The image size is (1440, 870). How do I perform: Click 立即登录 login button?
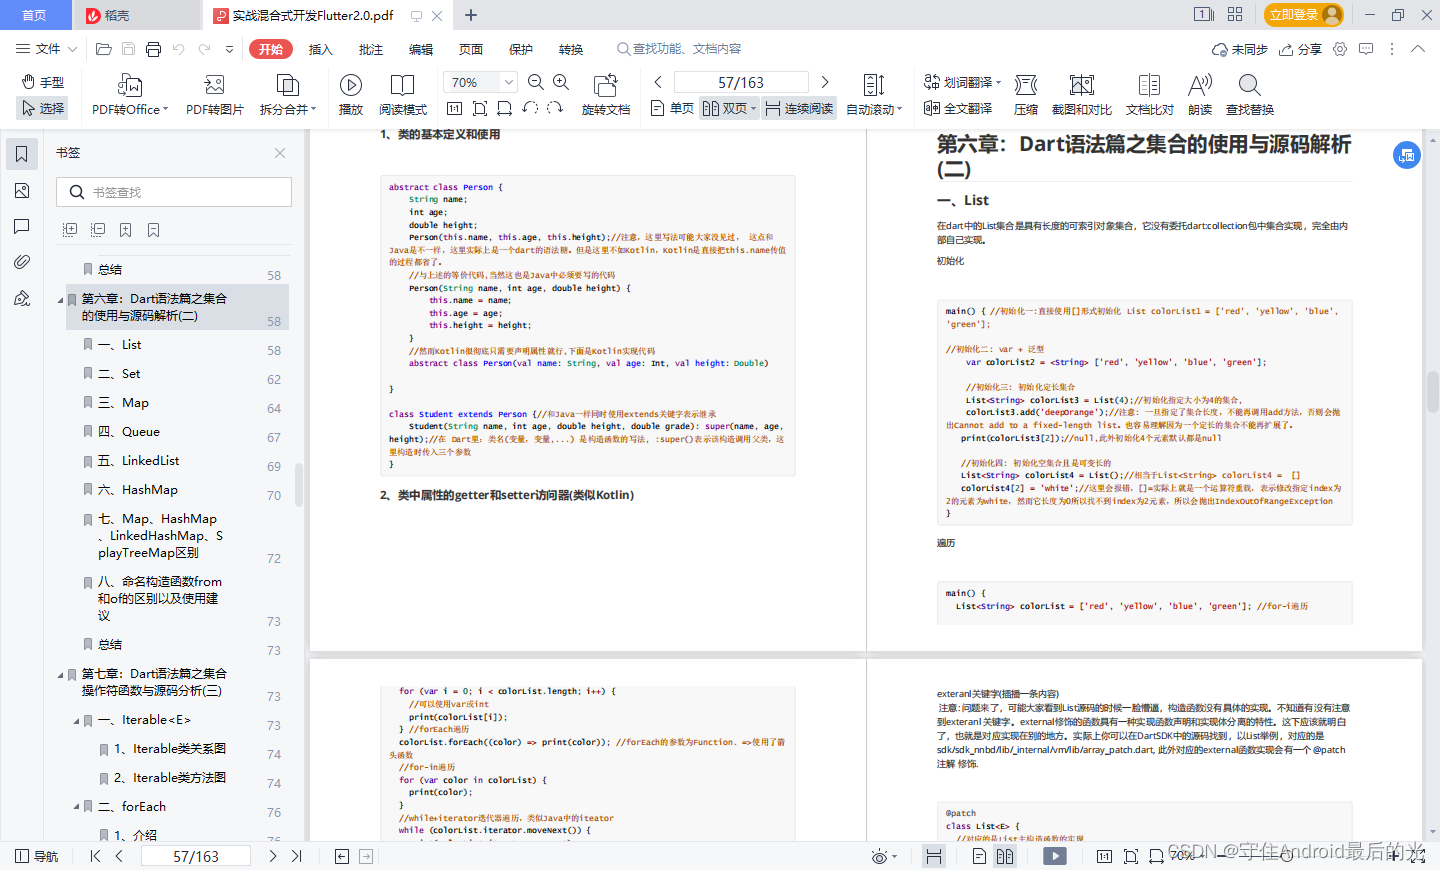(1303, 15)
